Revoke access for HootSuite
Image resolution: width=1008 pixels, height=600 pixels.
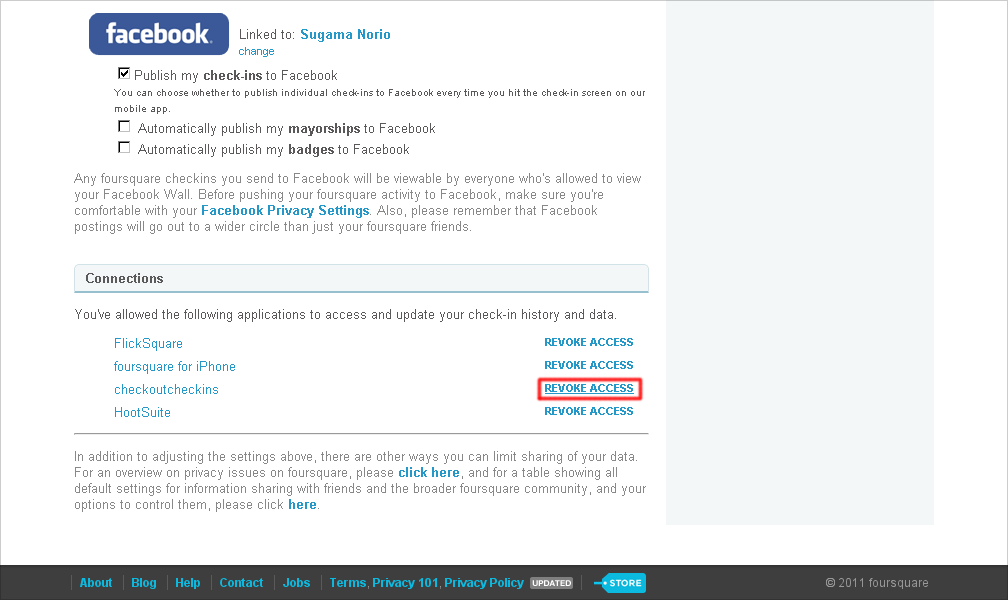coord(589,411)
